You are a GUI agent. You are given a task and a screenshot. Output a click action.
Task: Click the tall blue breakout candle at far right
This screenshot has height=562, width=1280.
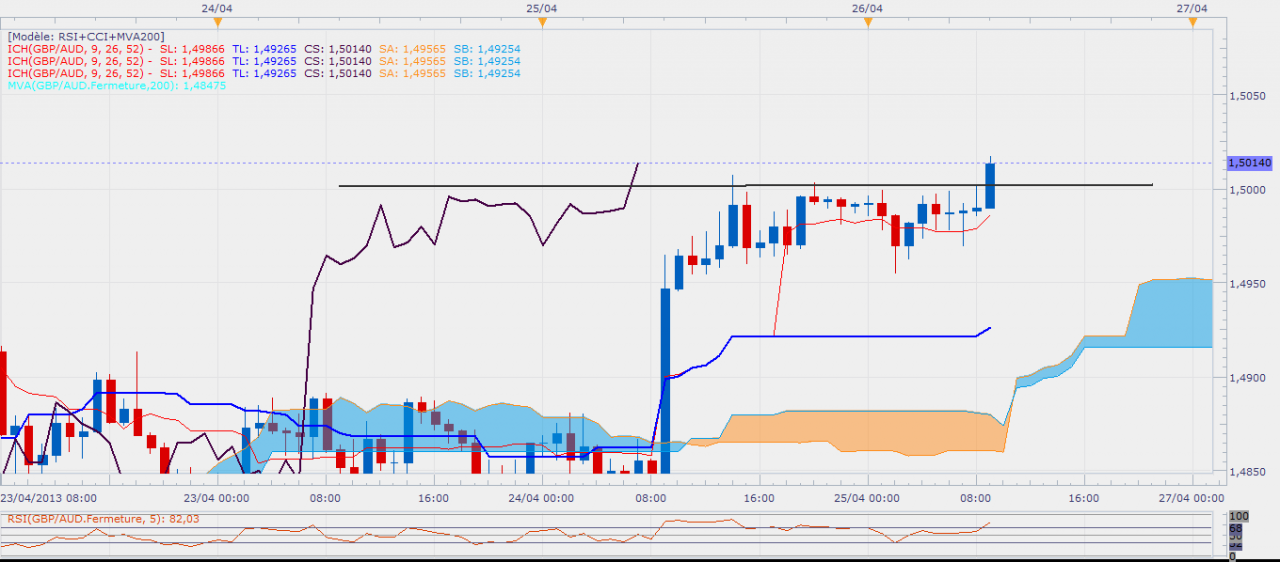click(990, 186)
